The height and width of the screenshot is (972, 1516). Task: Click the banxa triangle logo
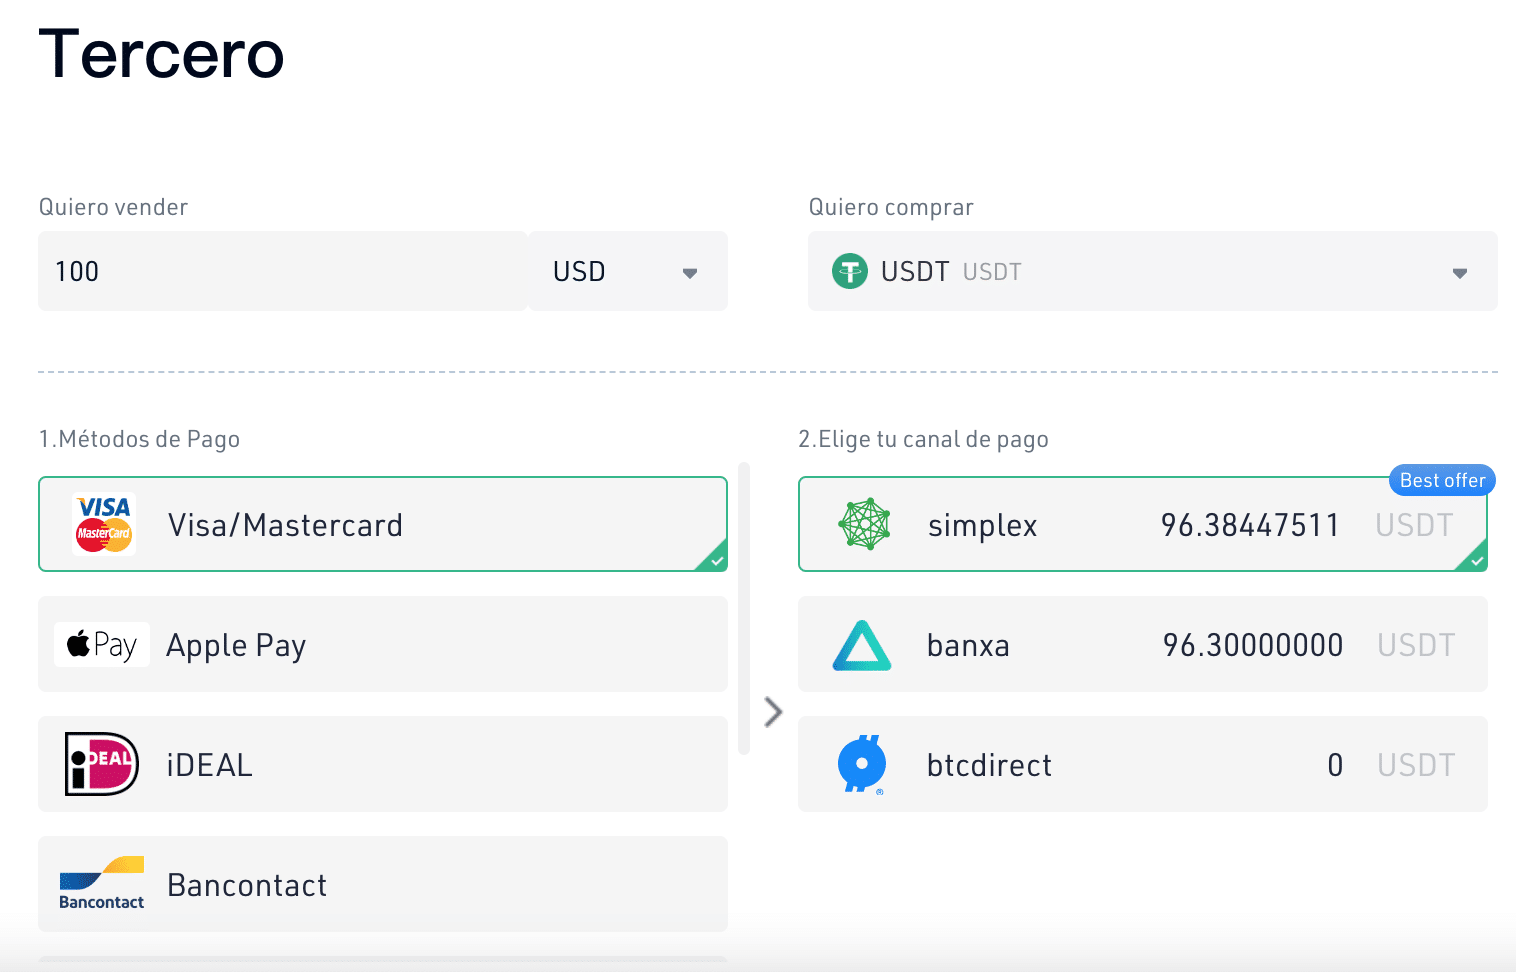pos(862,645)
